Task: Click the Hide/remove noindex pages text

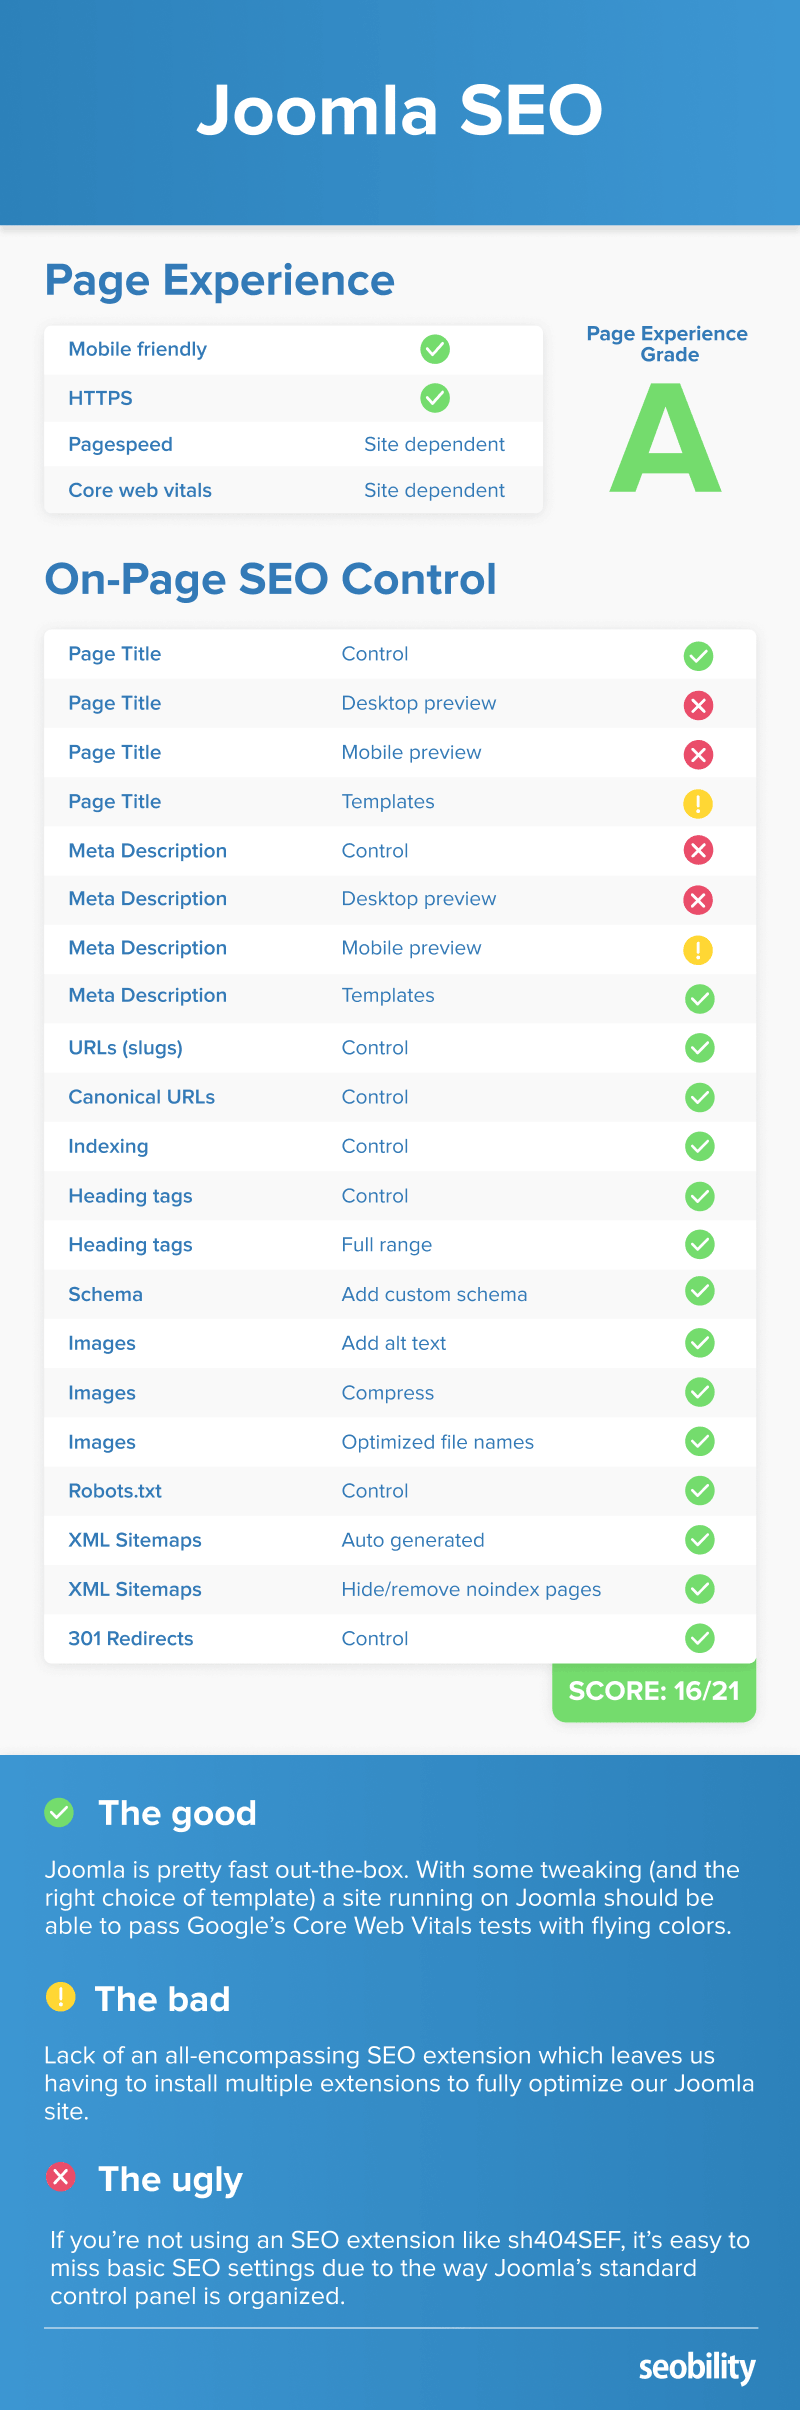Action: click(x=471, y=1589)
